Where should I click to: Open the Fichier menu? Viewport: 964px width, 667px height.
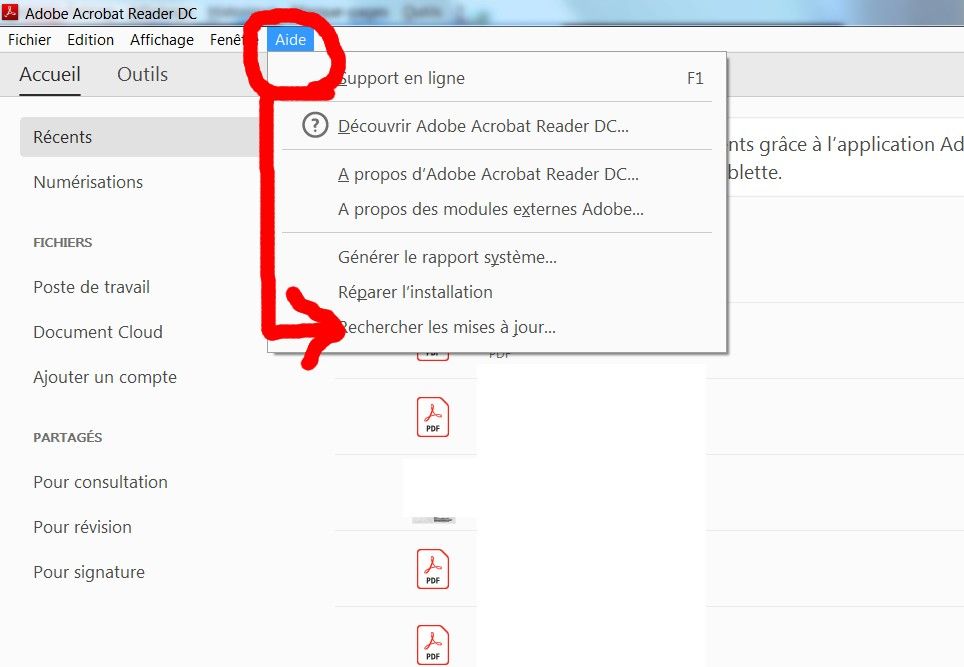coord(29,40)
